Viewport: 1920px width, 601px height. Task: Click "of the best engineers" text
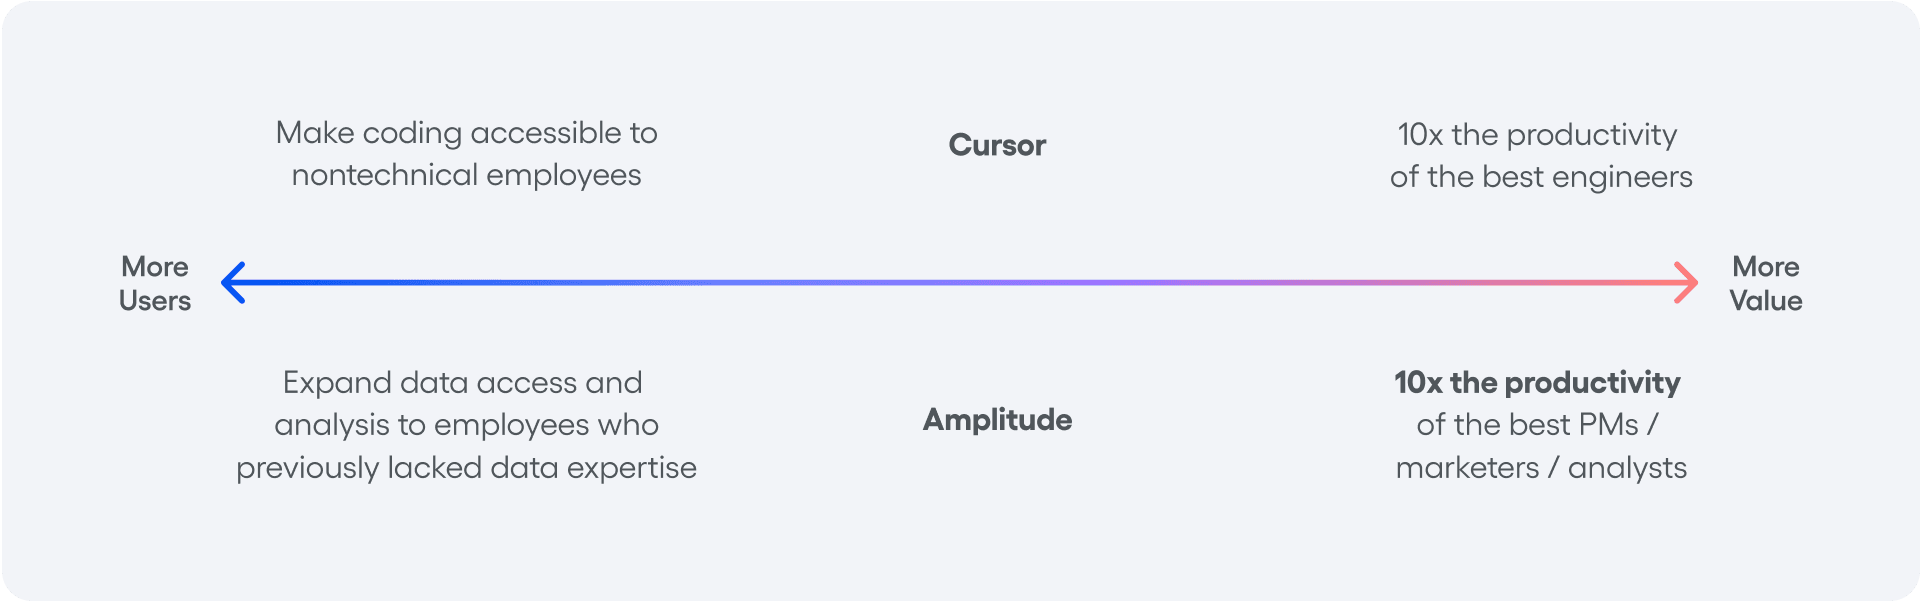(1541, 177)
